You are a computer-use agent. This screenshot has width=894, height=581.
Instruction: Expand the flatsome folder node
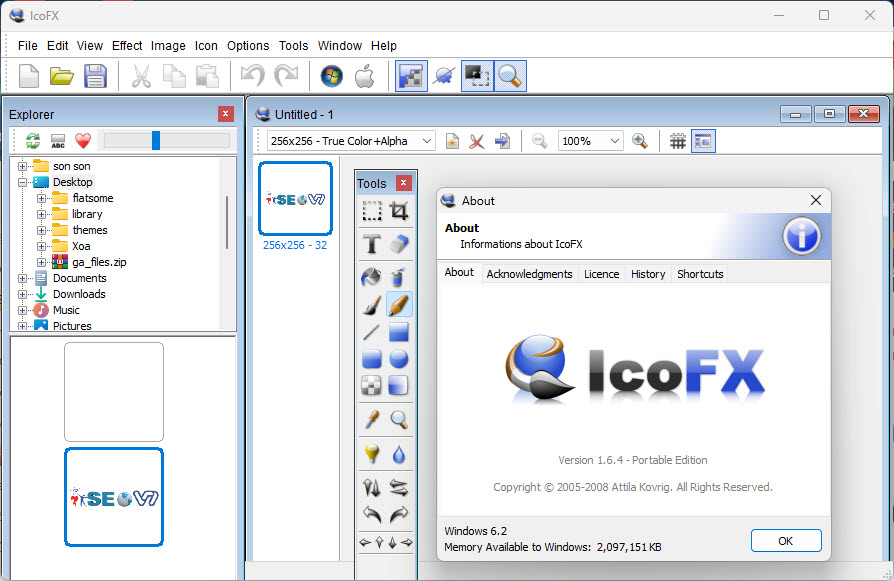click(x=41, y=198)
